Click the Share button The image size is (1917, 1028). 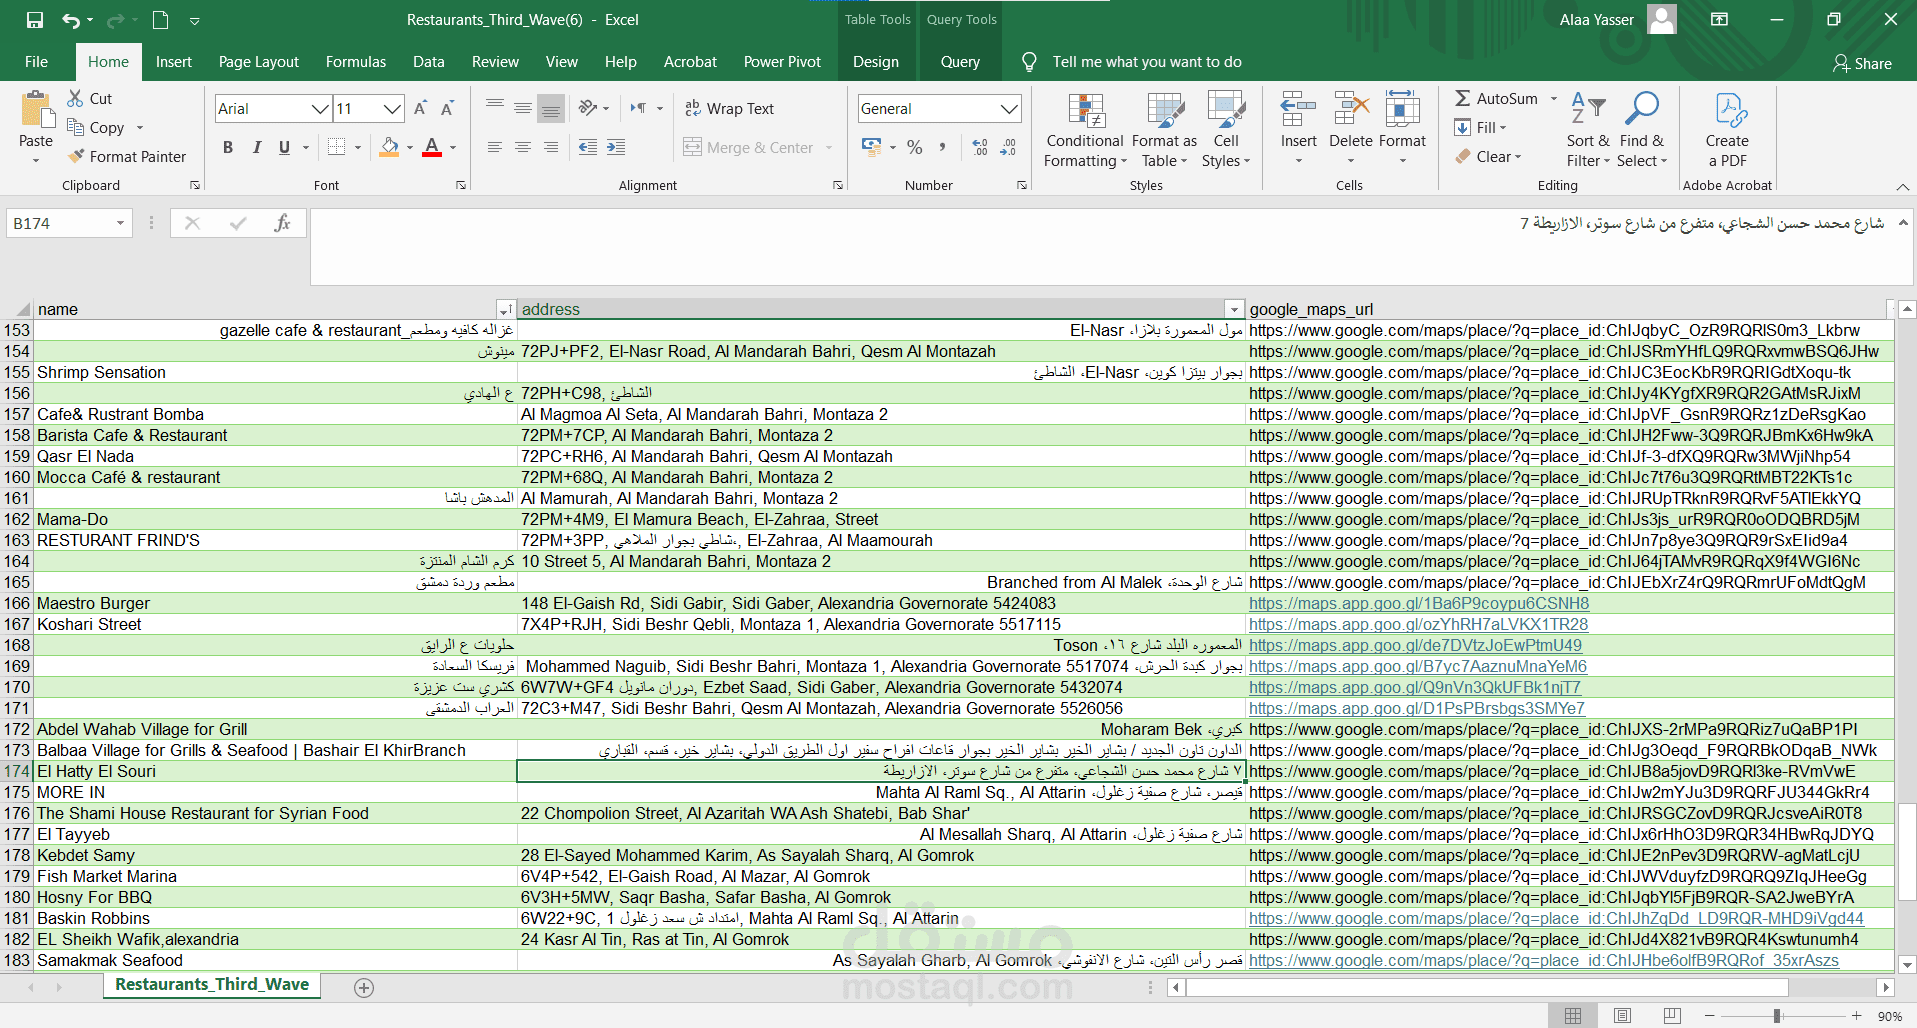point(1863,63)
